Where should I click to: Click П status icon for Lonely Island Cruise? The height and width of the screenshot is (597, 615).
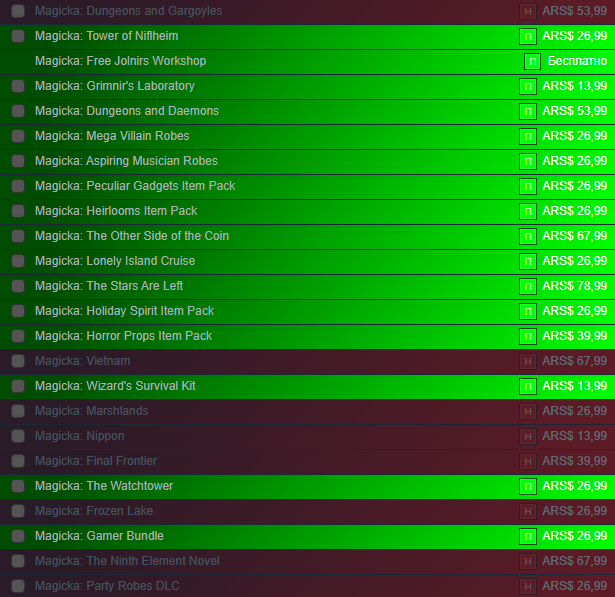coord(528,261)
